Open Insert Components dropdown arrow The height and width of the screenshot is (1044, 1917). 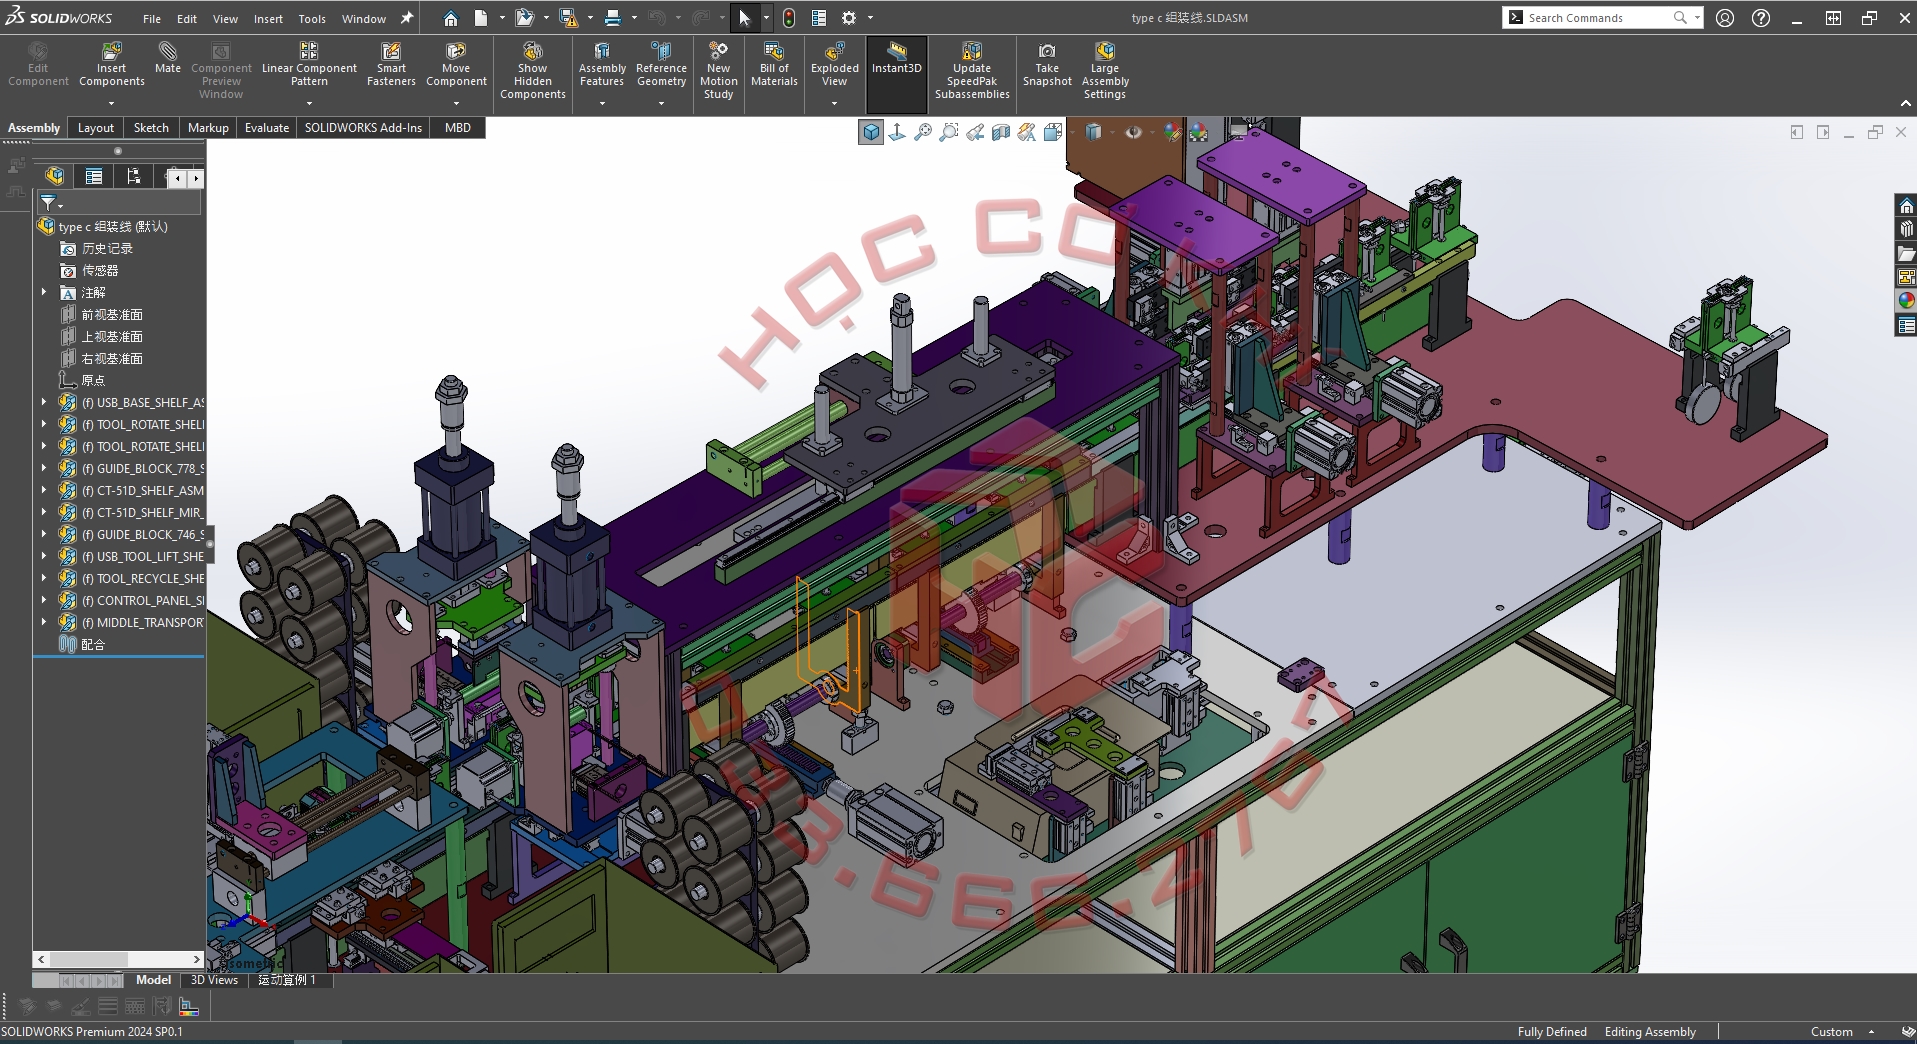pyautogui.click(x=112, y=103)
